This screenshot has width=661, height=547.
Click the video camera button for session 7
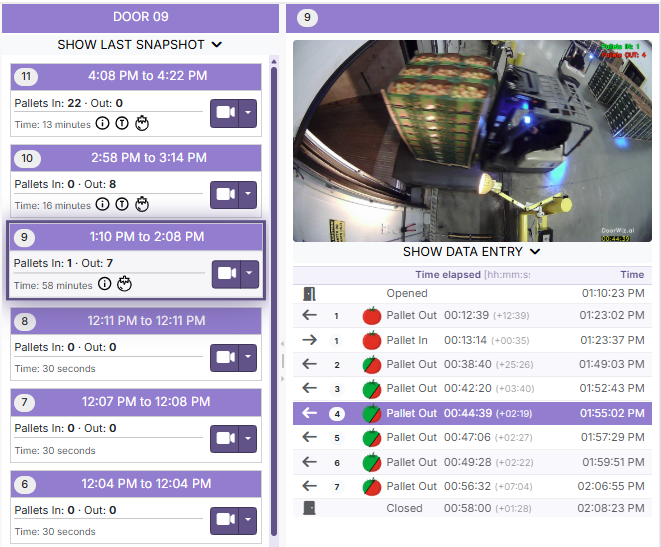(x=225, y=439)
